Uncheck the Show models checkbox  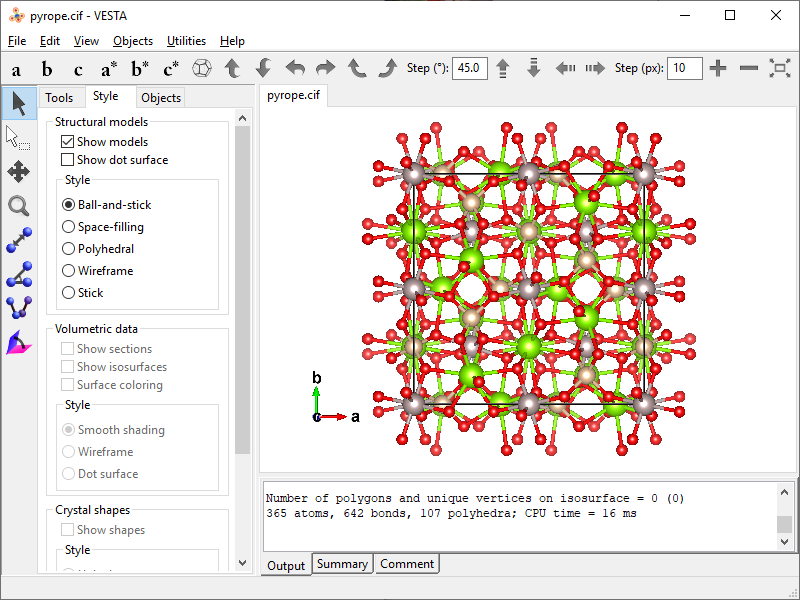pos(68,142)
